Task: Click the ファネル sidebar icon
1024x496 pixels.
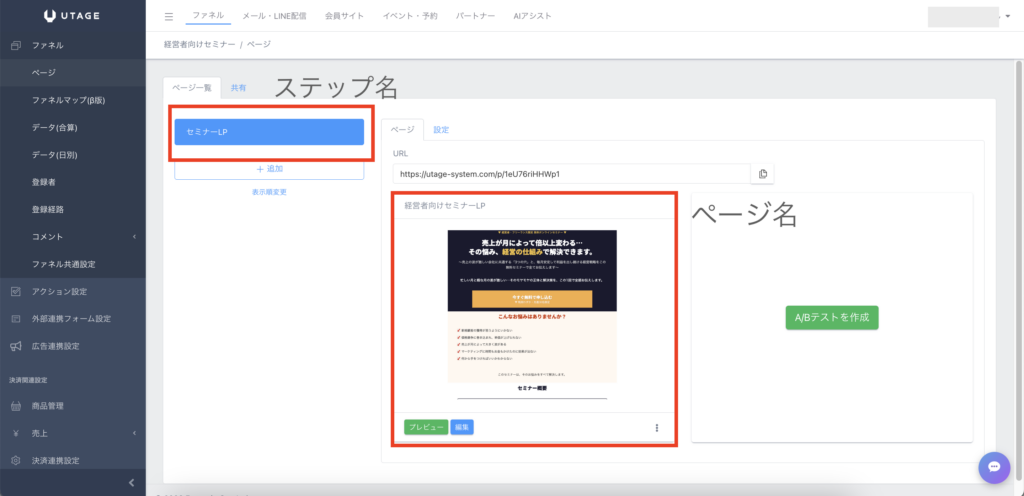Action: (x=16, y=46)
